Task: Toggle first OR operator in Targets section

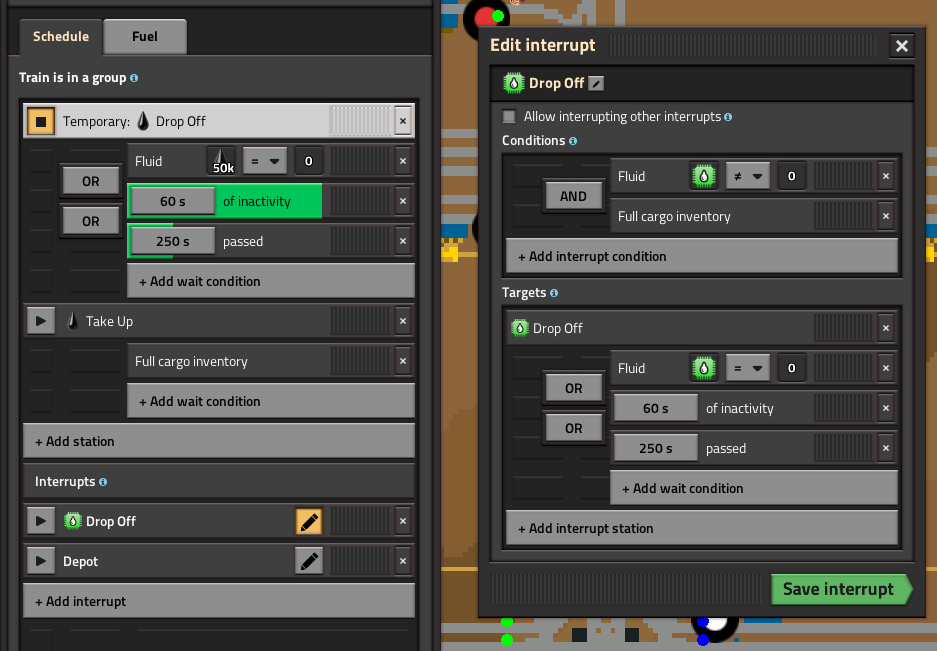Action: click(574, 388)
